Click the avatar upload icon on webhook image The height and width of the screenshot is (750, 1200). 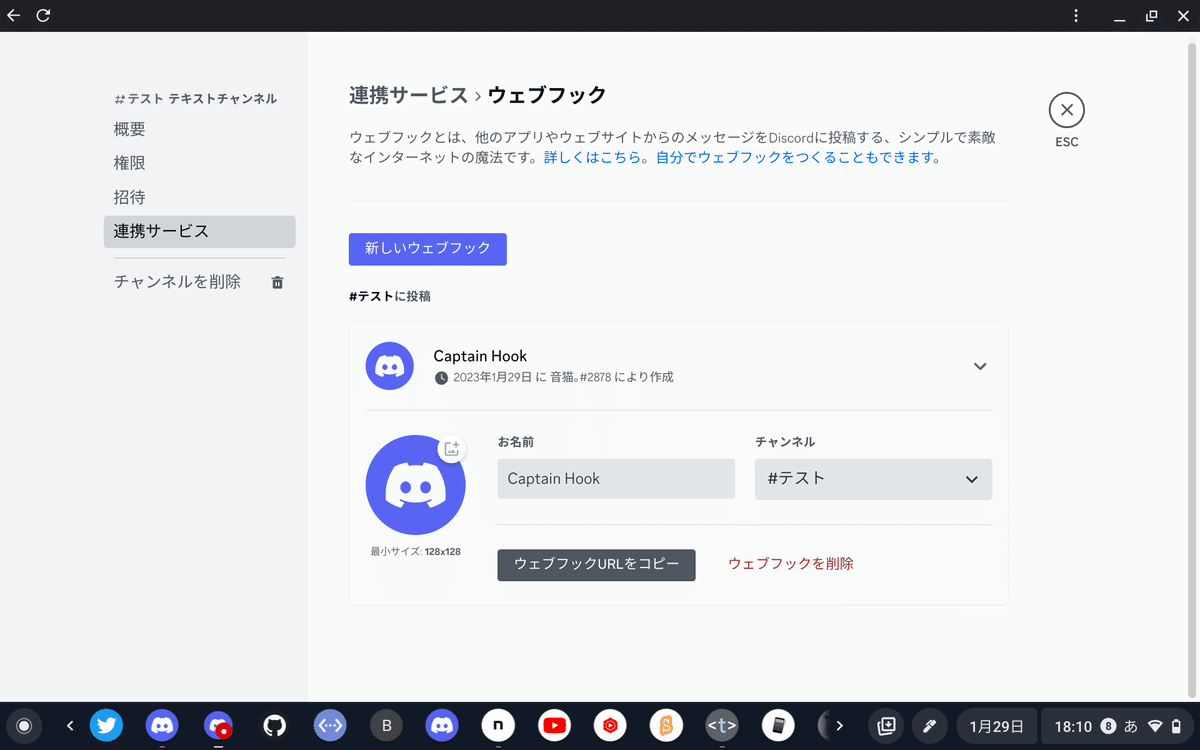[x=452, y=449]
